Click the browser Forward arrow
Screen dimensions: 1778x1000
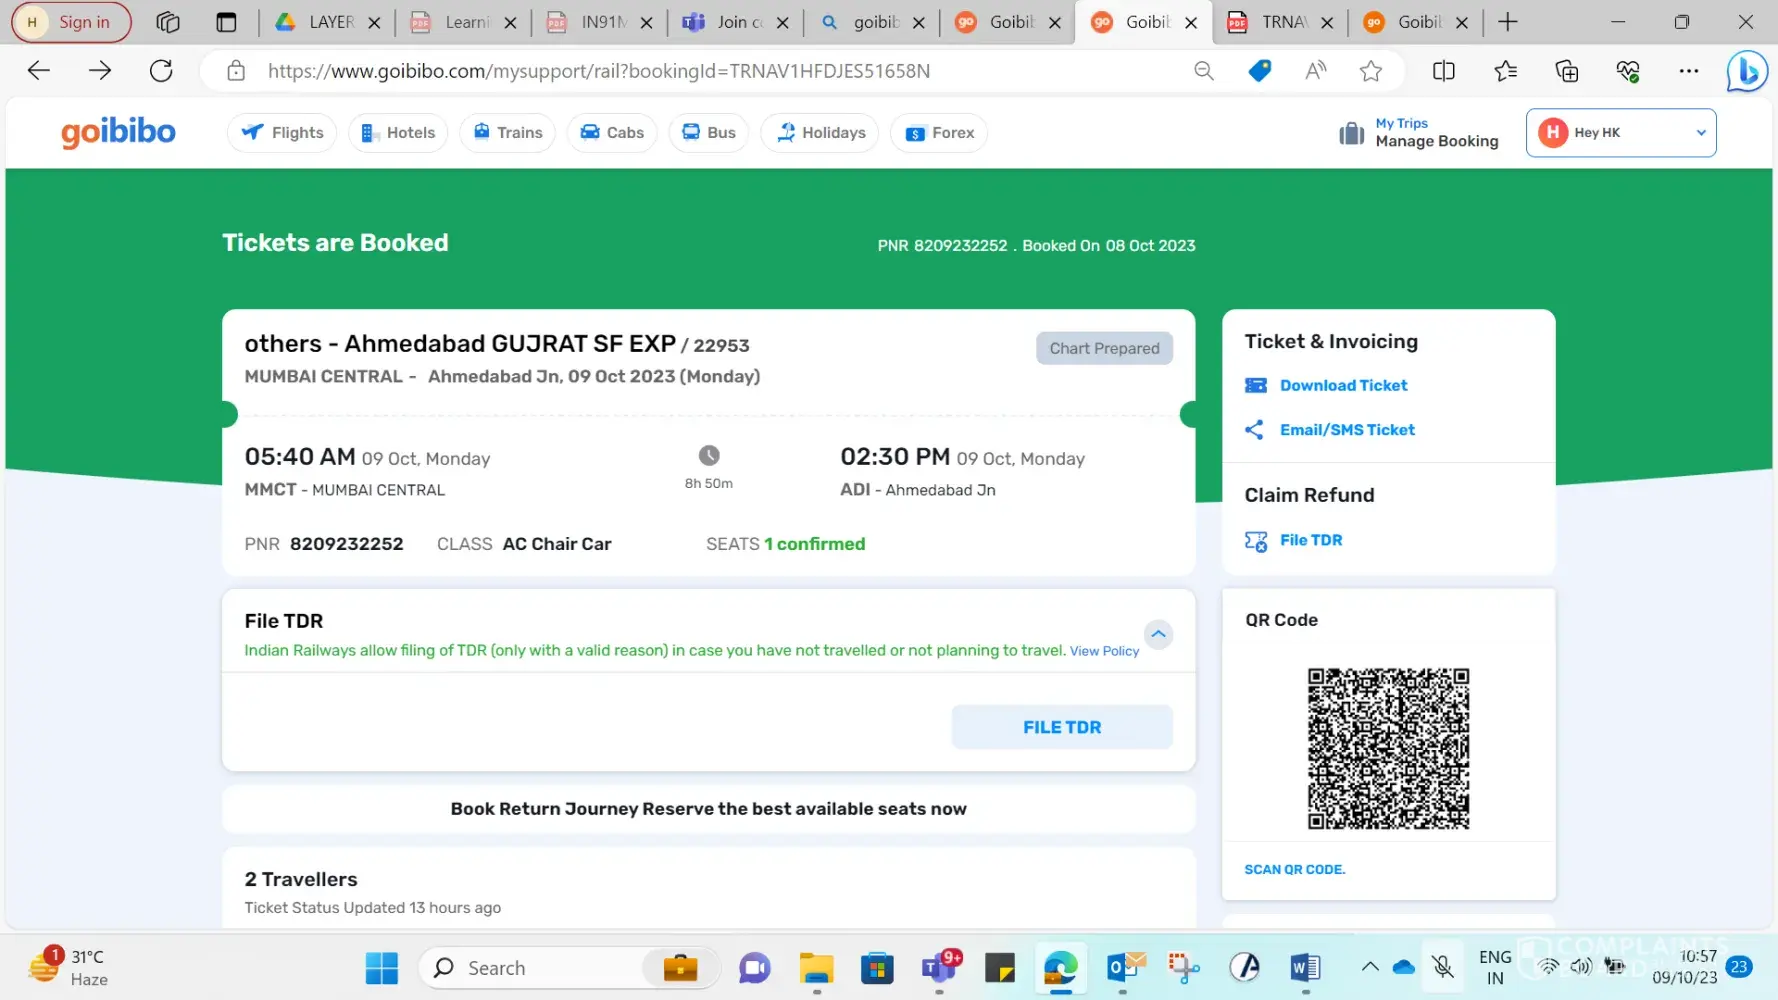[100, 71]
